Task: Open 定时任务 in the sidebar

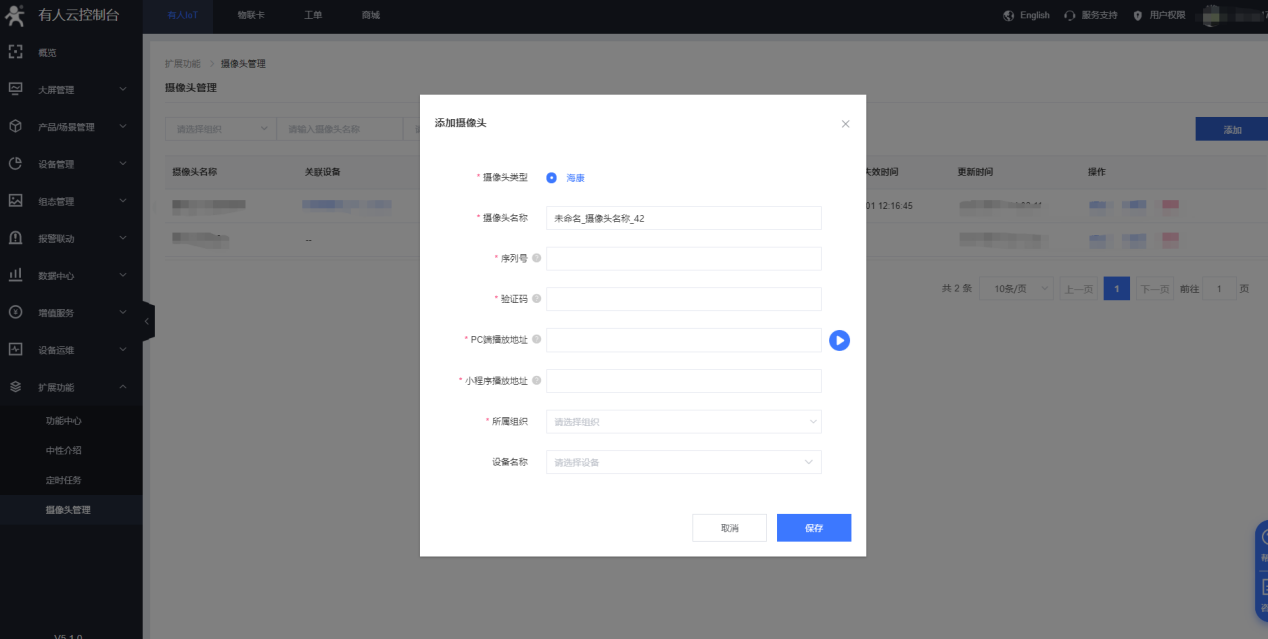Action: tap(64, 480)
